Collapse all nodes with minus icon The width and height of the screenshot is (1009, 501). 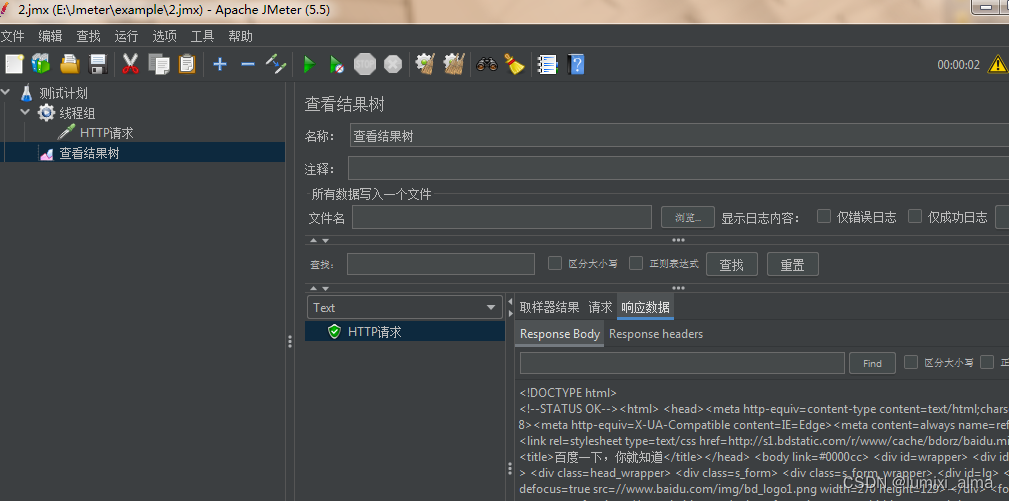point(248,64)
